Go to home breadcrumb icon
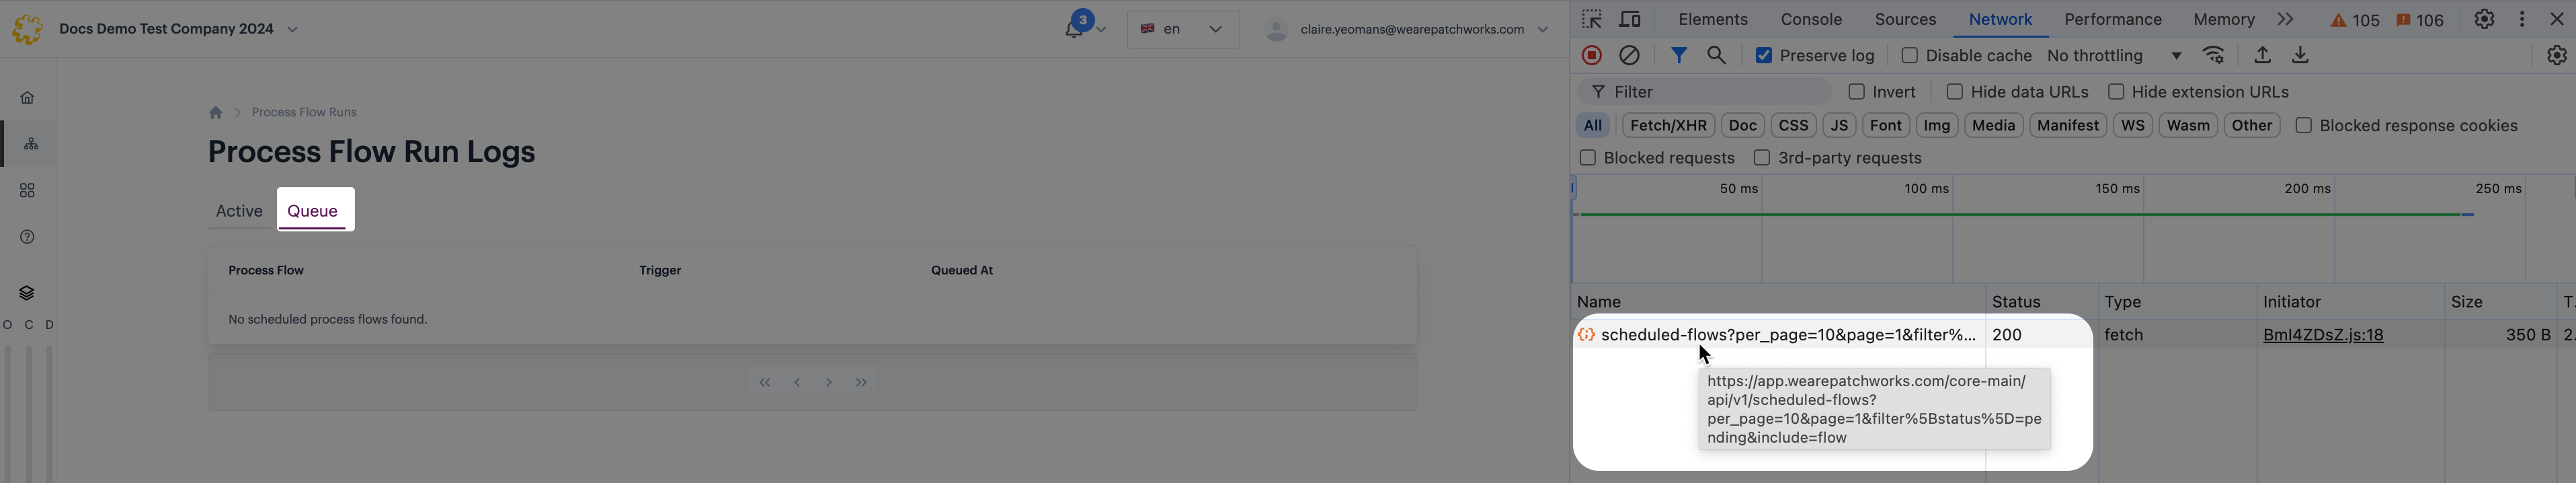The image size is (2576, 483). click(215, 112)
